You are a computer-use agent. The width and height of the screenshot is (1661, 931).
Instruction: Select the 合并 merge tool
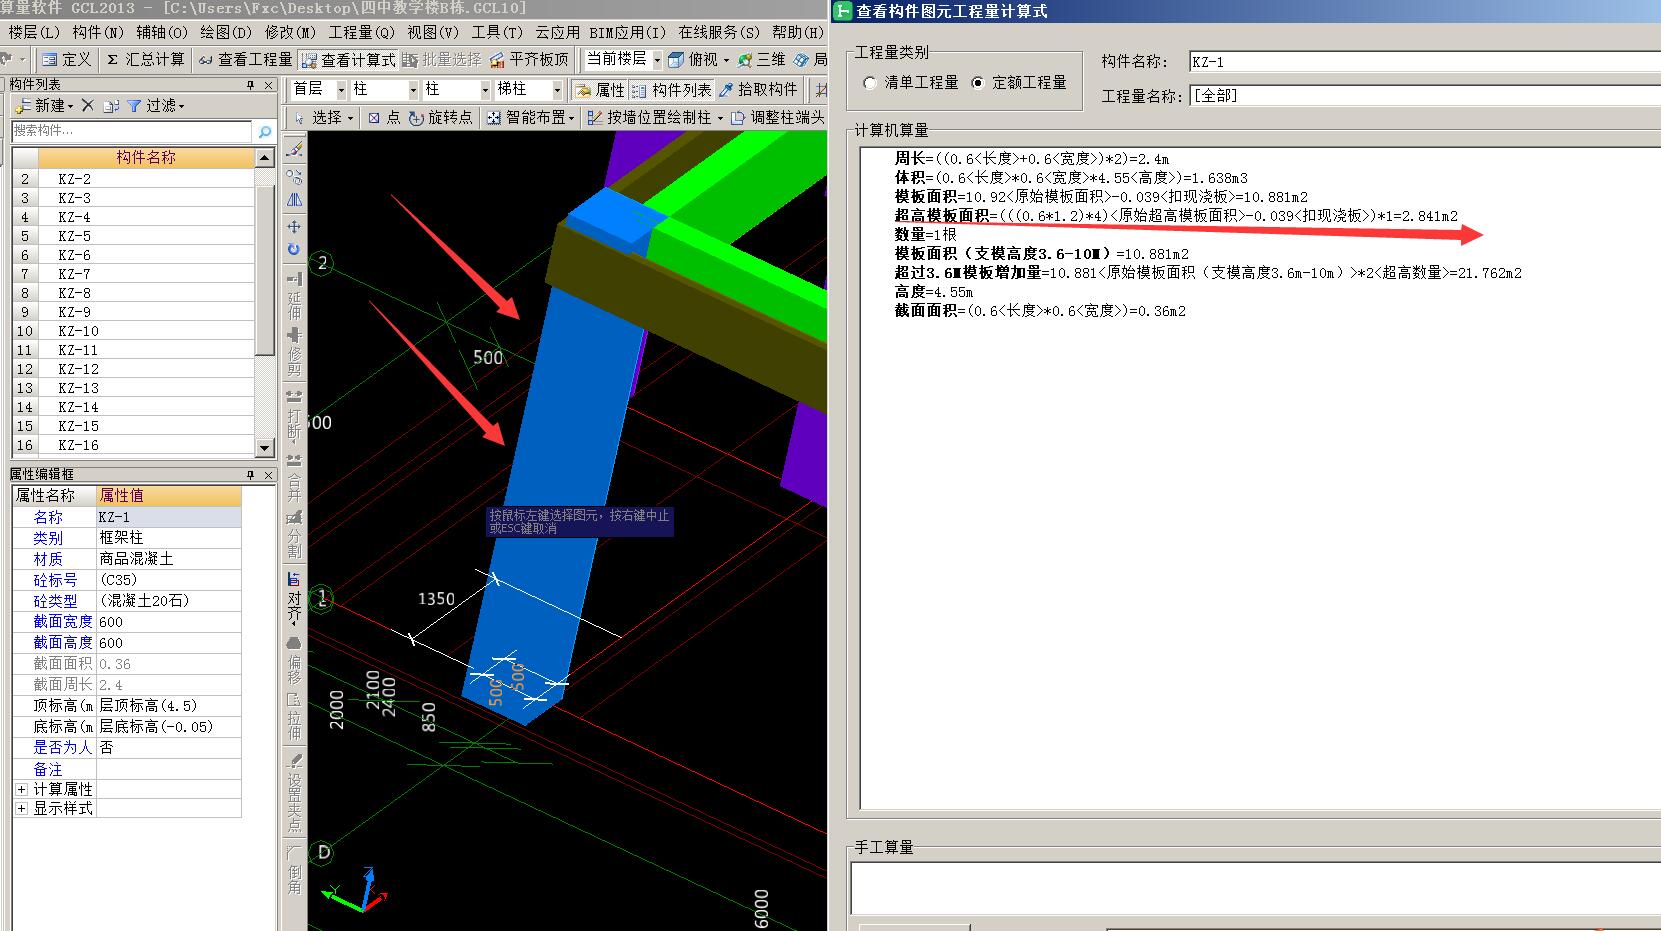pyautogui.click(x=294, y=478)
